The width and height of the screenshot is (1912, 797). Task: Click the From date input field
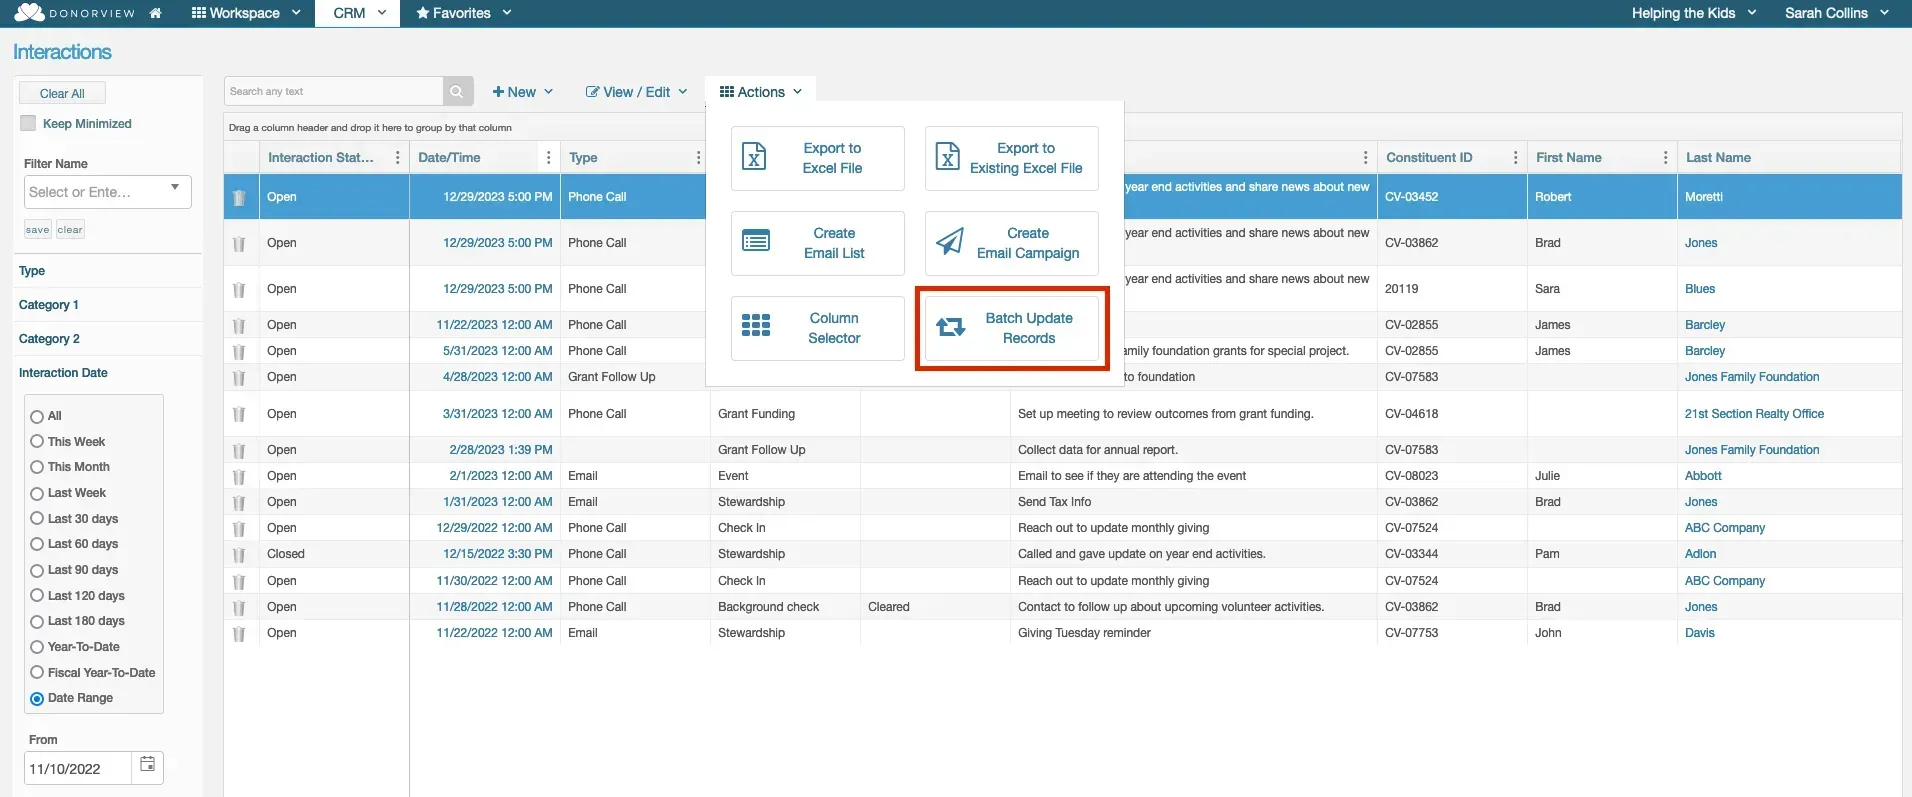[78, 768]
